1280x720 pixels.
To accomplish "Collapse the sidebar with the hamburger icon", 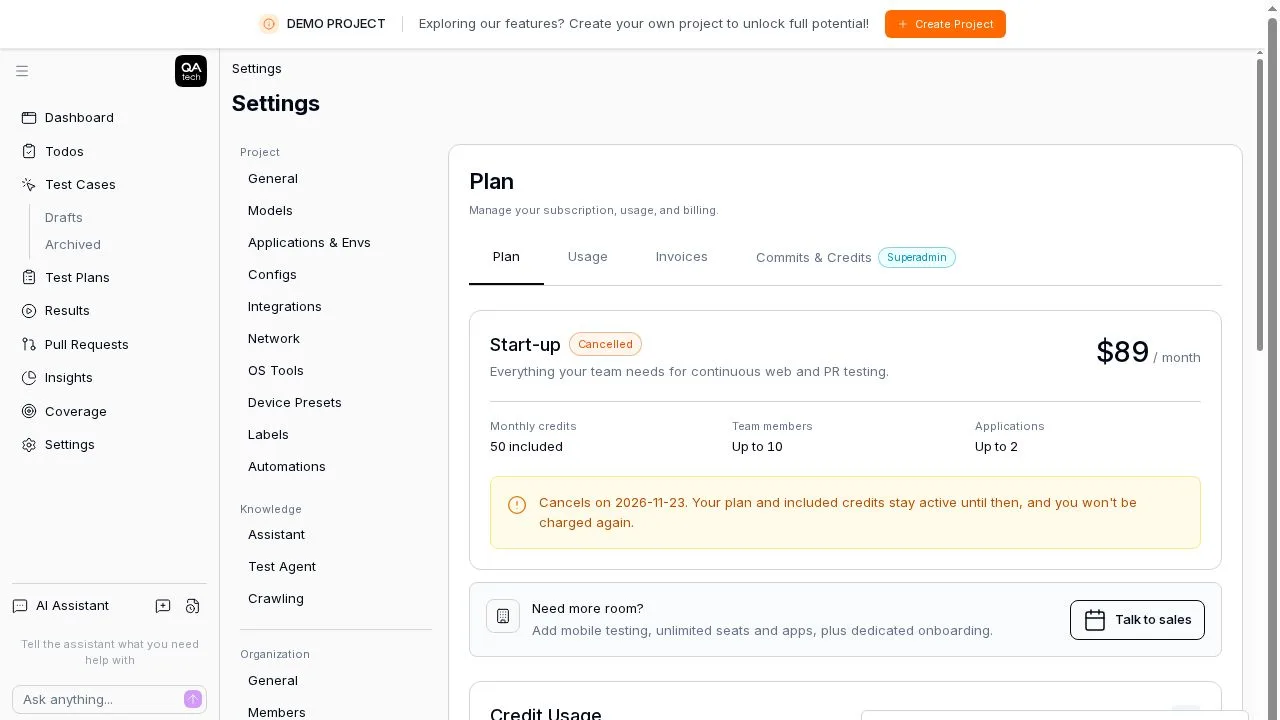I will point(22,71).
